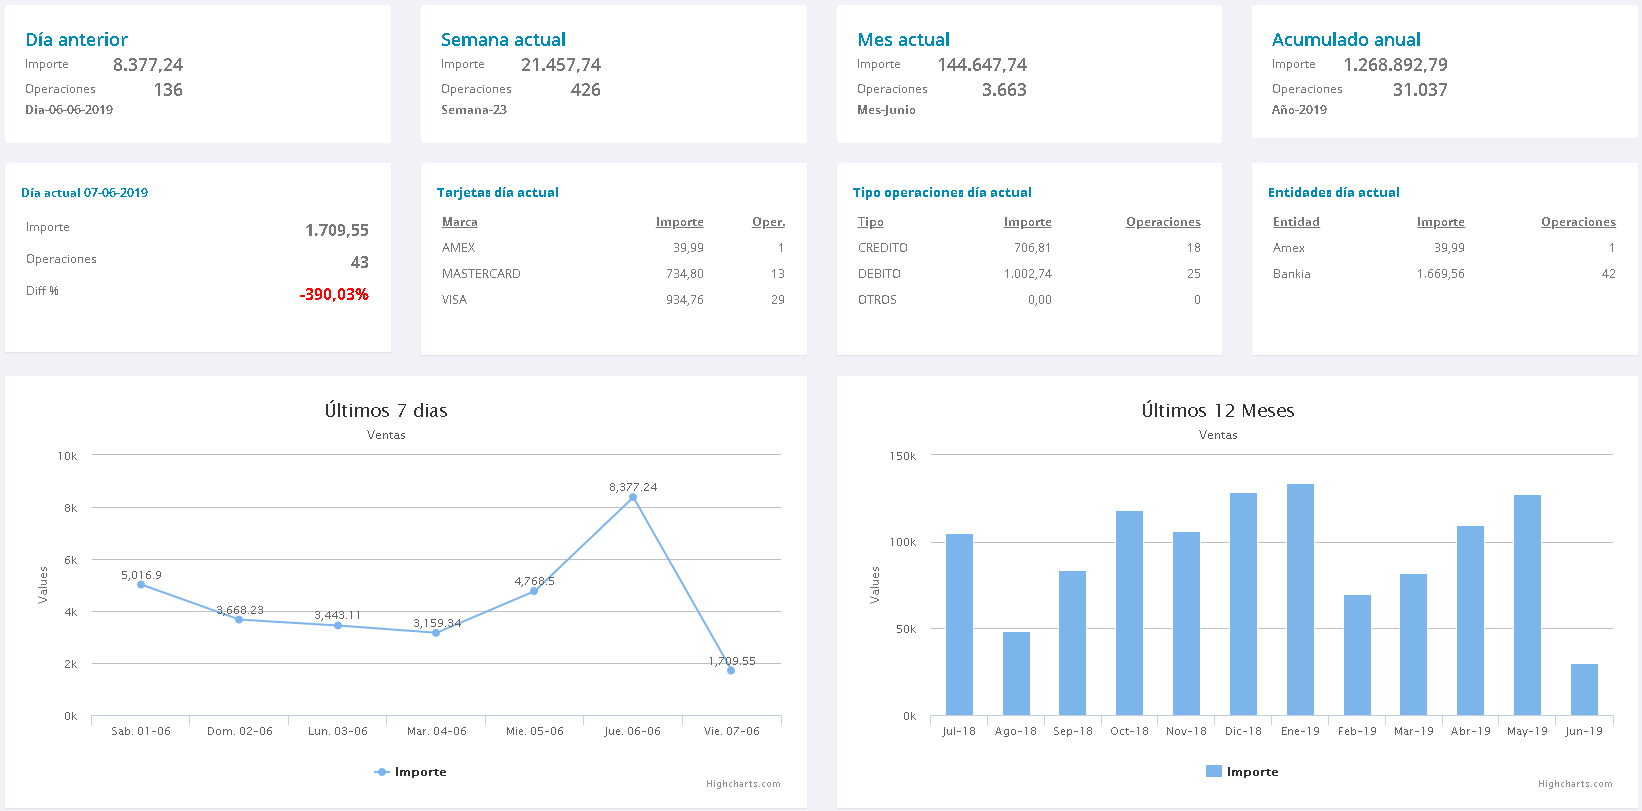Click the Highcharts.com credit under the line chart
Screen dimensions: 1642x811
point(743,784)
